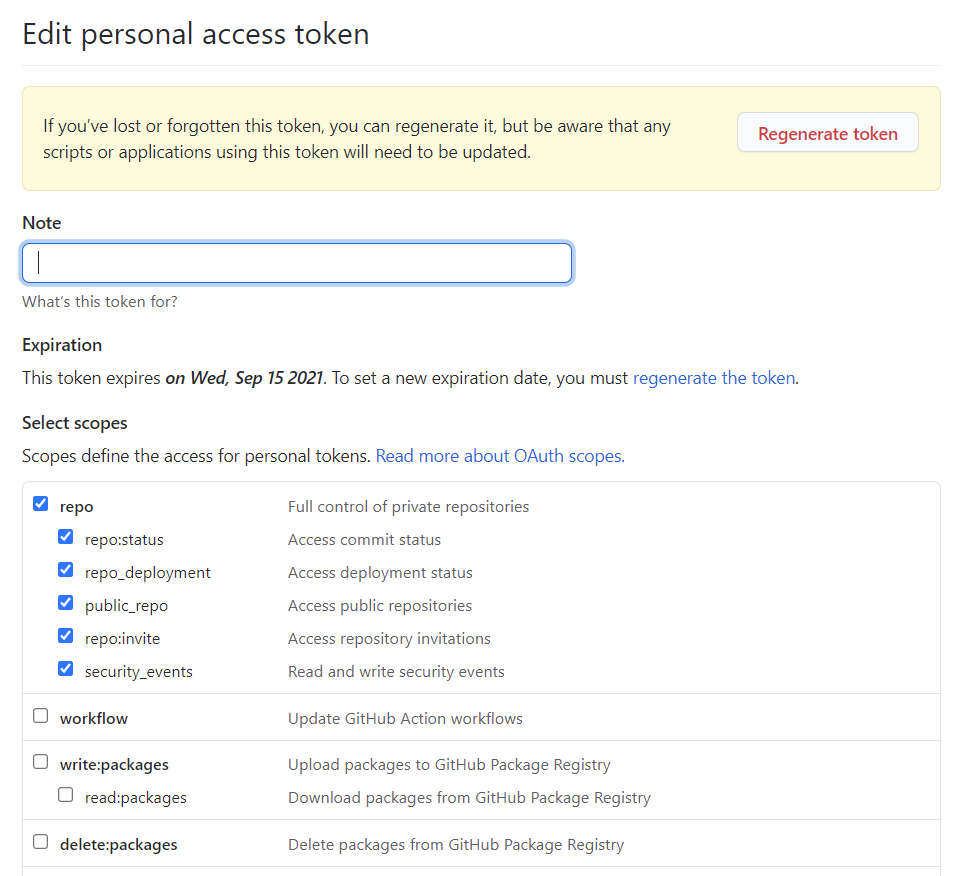Click the write:packages label text
The width and height of the screenshot is (961, 876).
(114, 765)
